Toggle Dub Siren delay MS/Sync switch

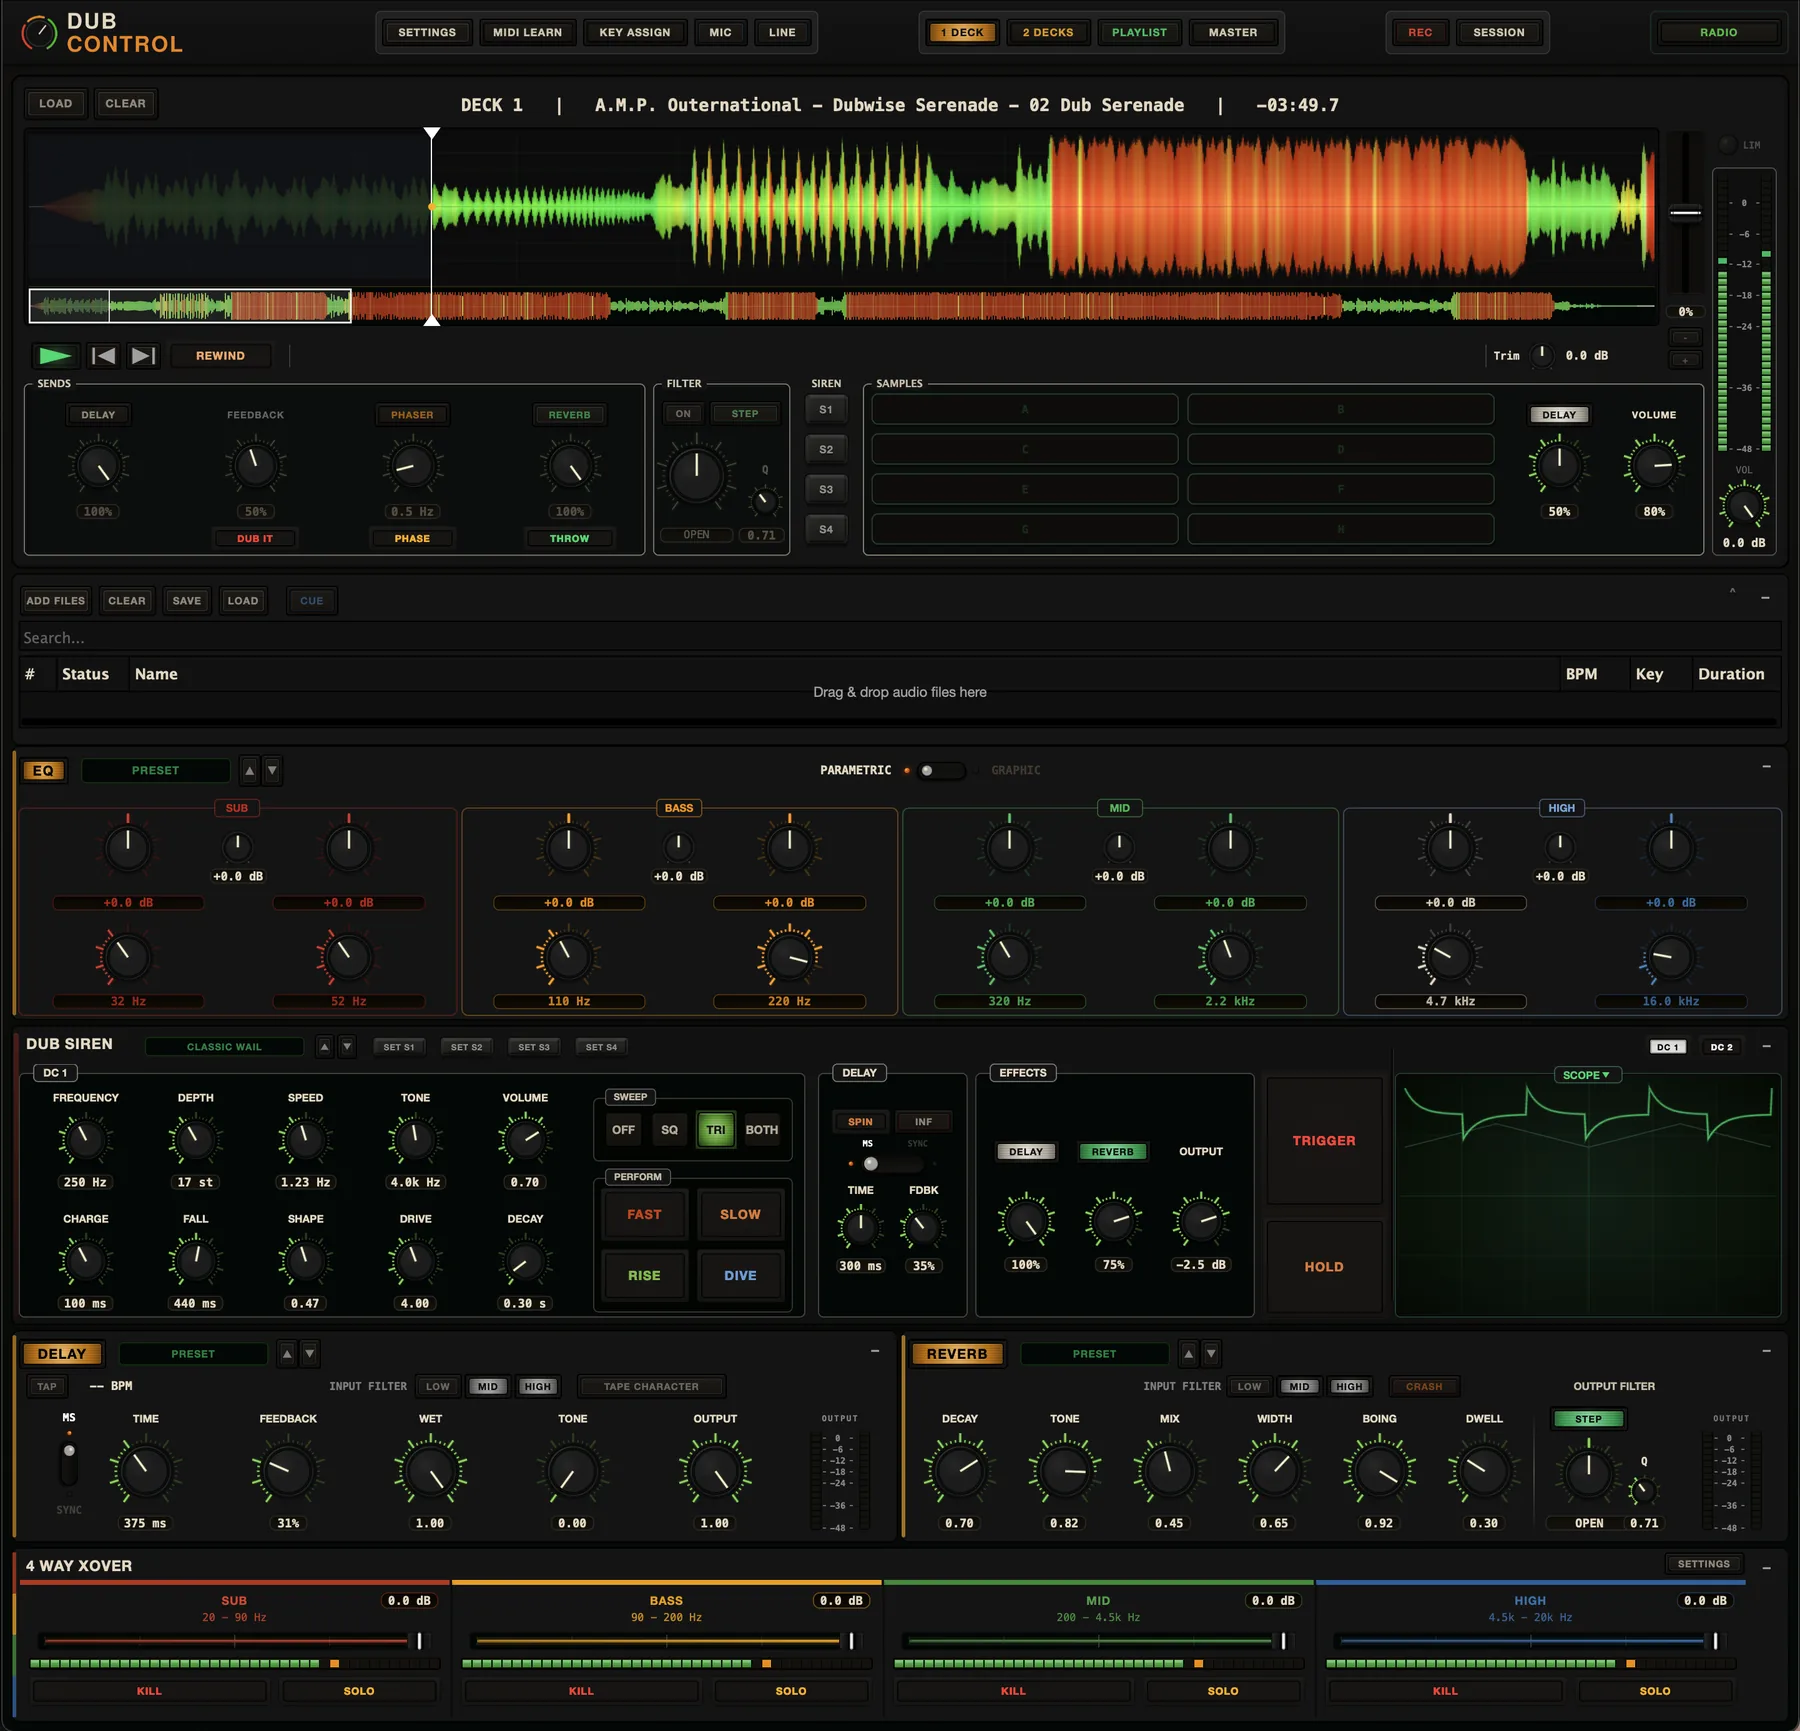[891, 1164]
